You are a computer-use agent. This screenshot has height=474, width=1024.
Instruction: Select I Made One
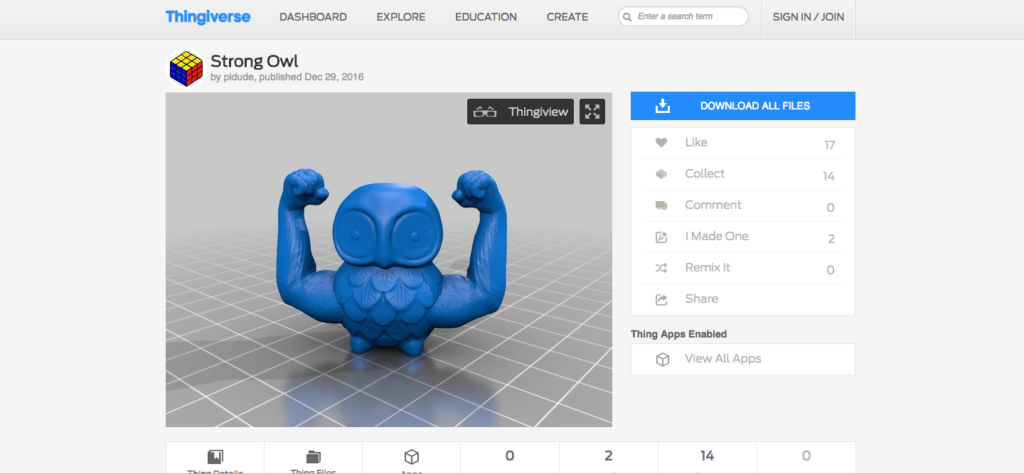pyautogui.click(x=743, y=237)
